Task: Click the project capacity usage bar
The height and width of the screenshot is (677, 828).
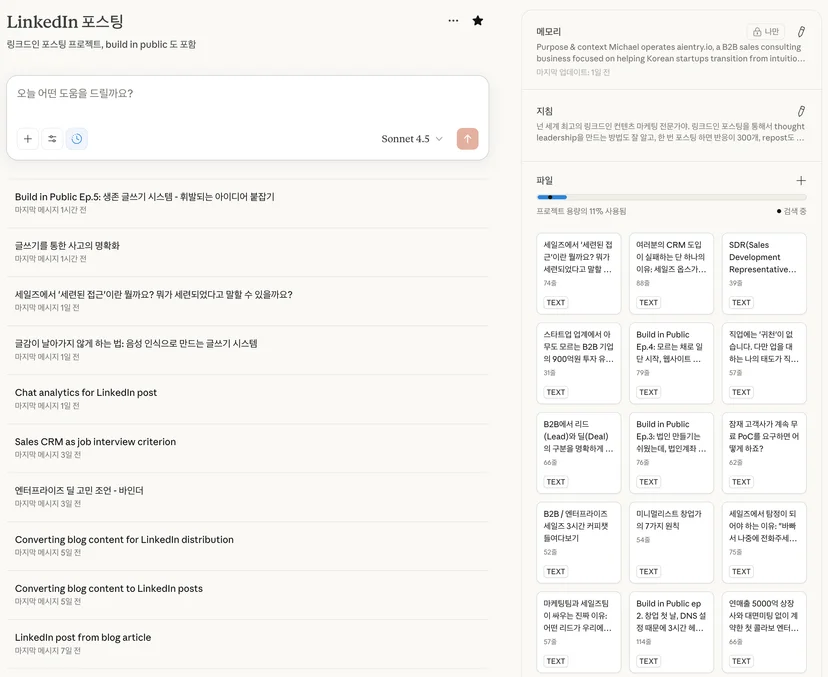Action: [671, 197]
